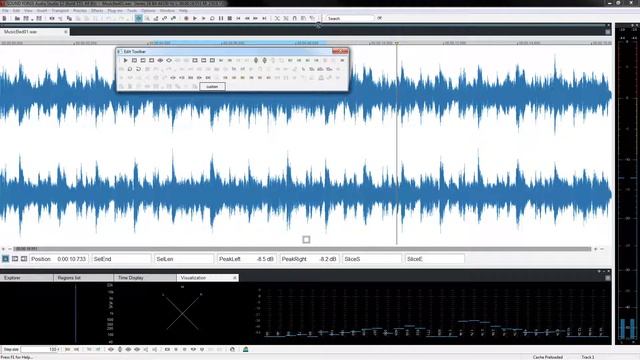Click the SliceS status field
This screenshot has width=640, height=360.
click(x=372, y=259)
